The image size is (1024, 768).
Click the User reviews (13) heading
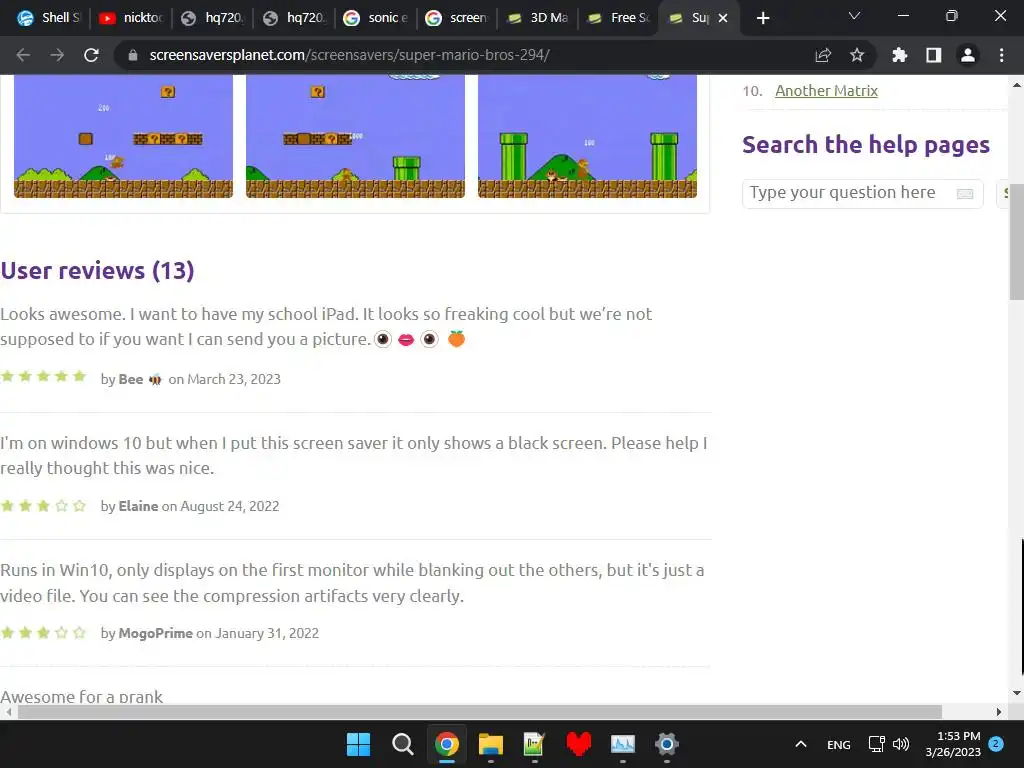pyautogui.click(x=97, y=270)
